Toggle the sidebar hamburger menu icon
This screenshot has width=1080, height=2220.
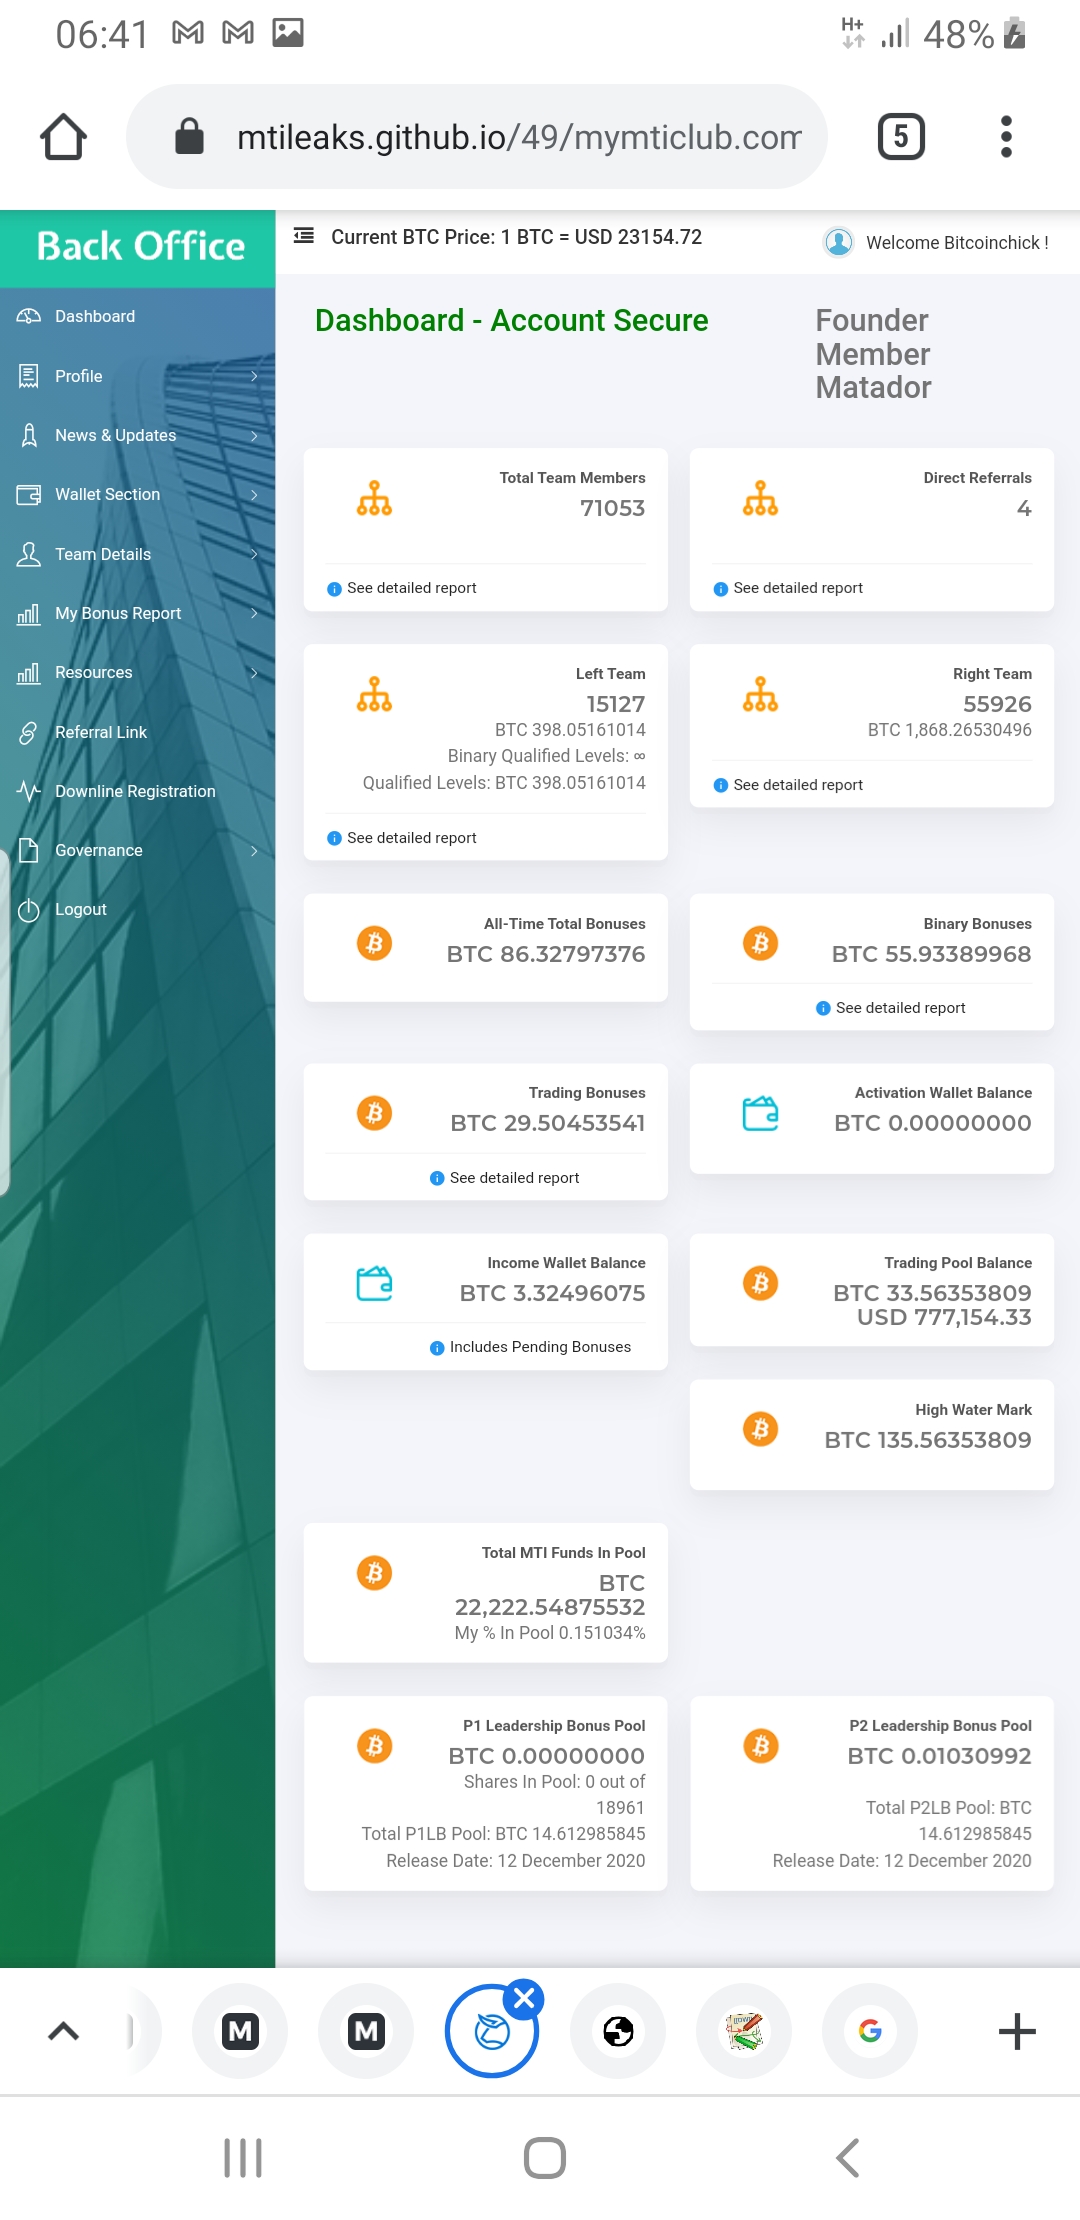(x=304, y=237)
